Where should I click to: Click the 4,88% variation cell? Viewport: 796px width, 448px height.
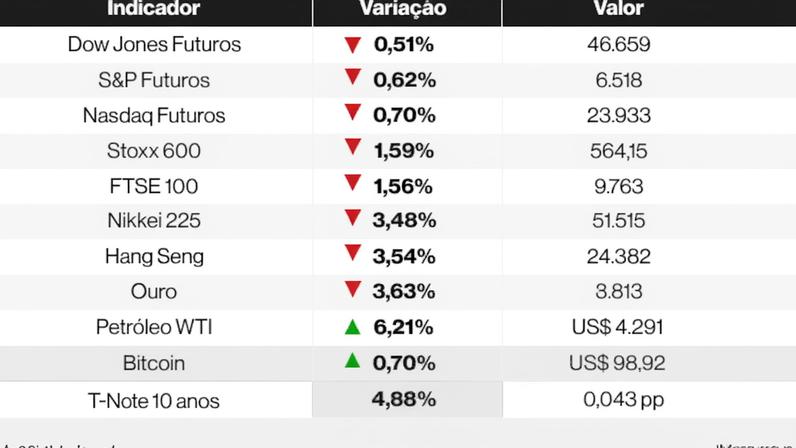coord(403,400)
